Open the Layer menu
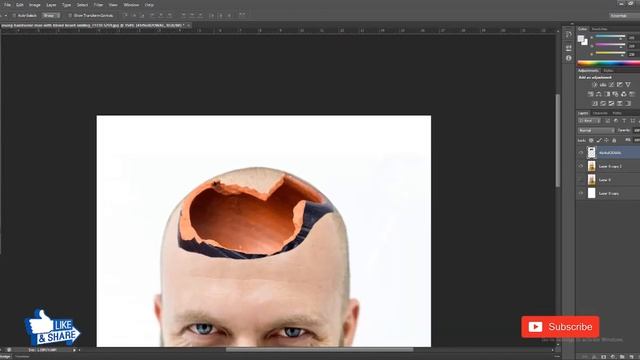 pyautogui.click(x=51, y=5)
